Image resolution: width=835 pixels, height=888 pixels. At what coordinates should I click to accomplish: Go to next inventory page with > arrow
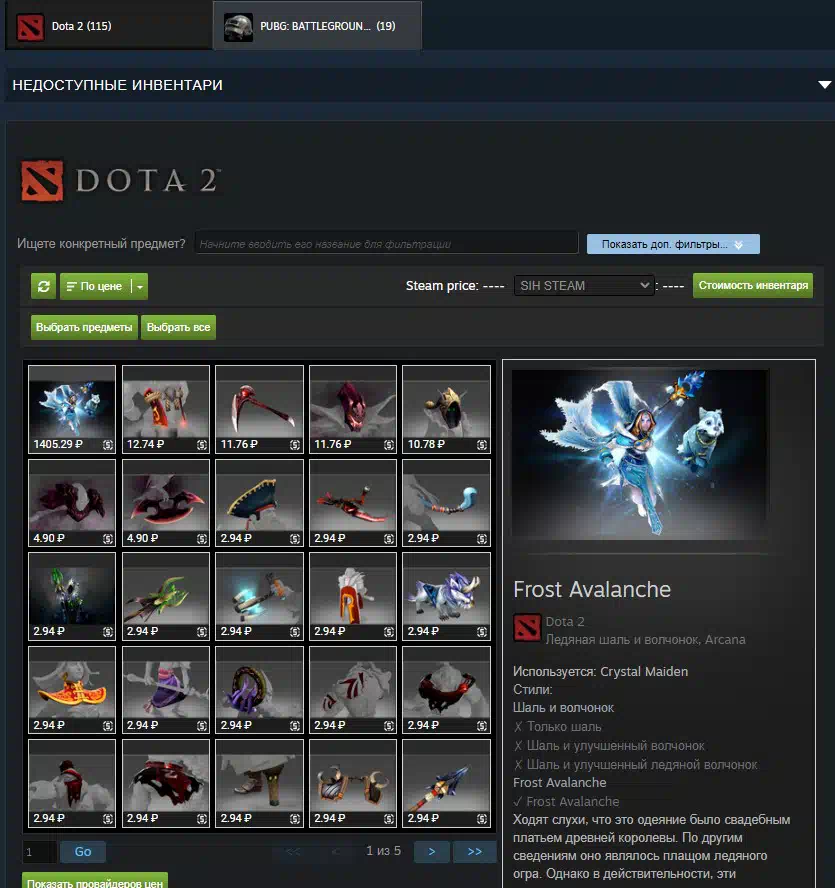click(x=431, y=852)
